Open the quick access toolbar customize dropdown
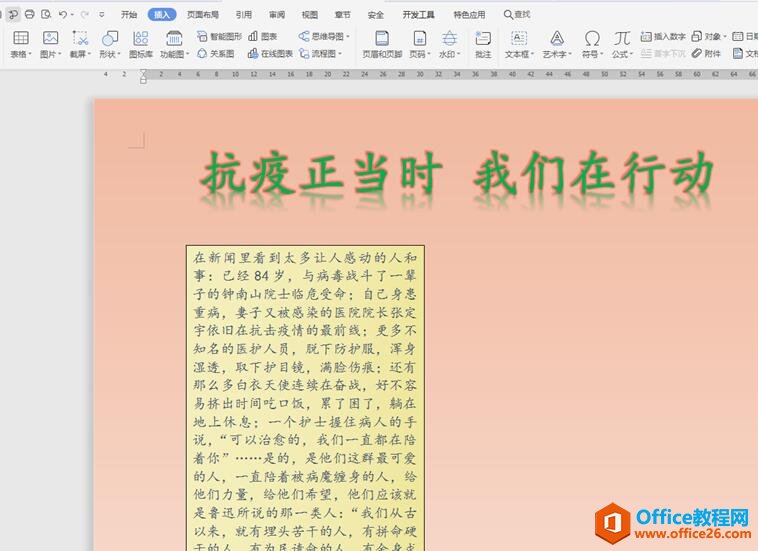The height and width of the screenshot is (551, 758). (102, 14)
